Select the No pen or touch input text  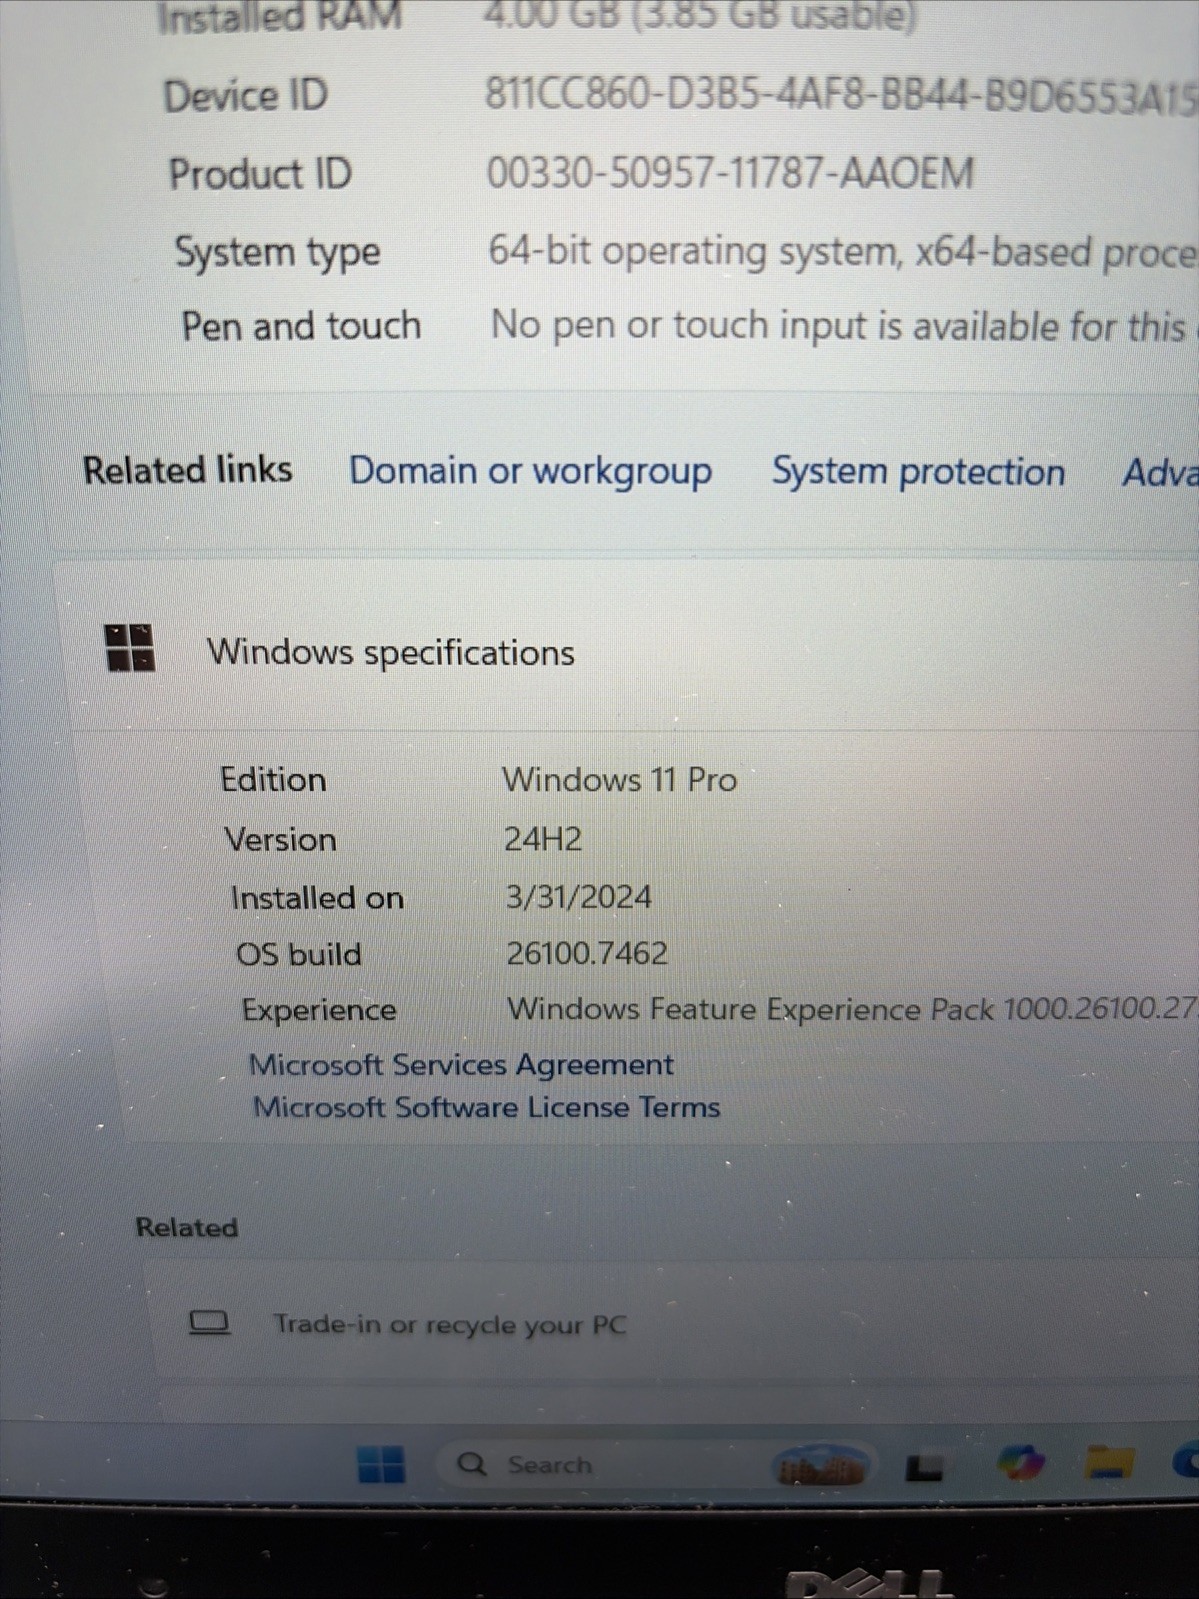839,326
